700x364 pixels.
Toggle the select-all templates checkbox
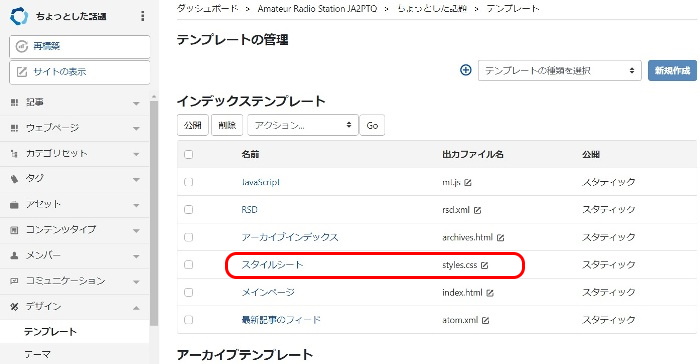pos(188,155)
